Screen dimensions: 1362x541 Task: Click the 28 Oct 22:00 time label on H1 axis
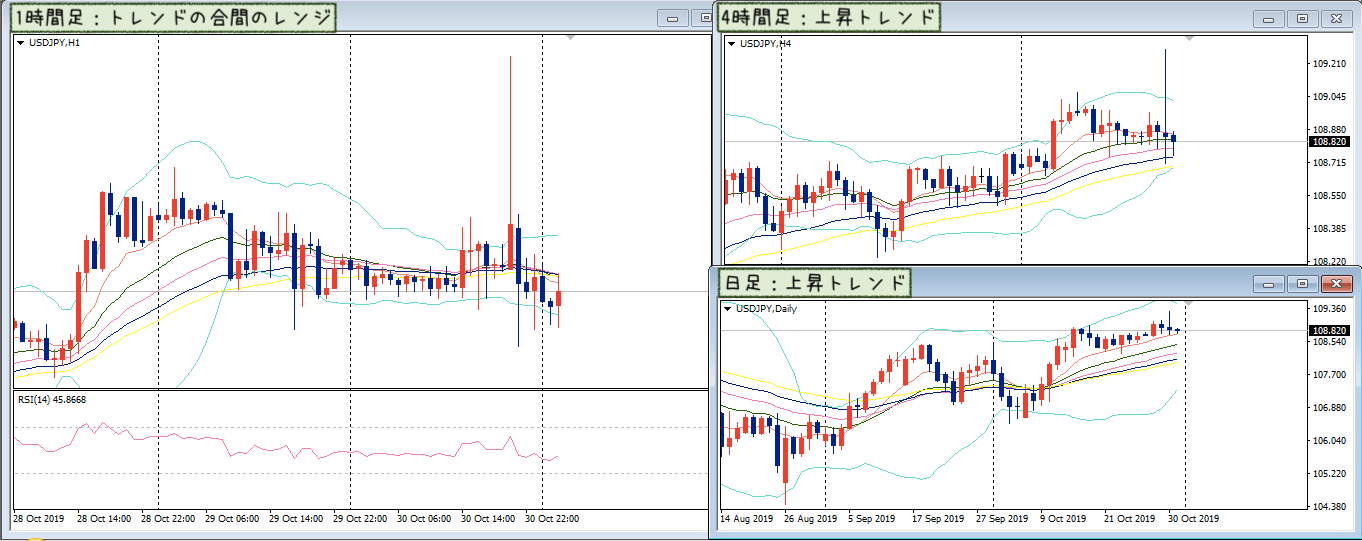pos(169,519)
